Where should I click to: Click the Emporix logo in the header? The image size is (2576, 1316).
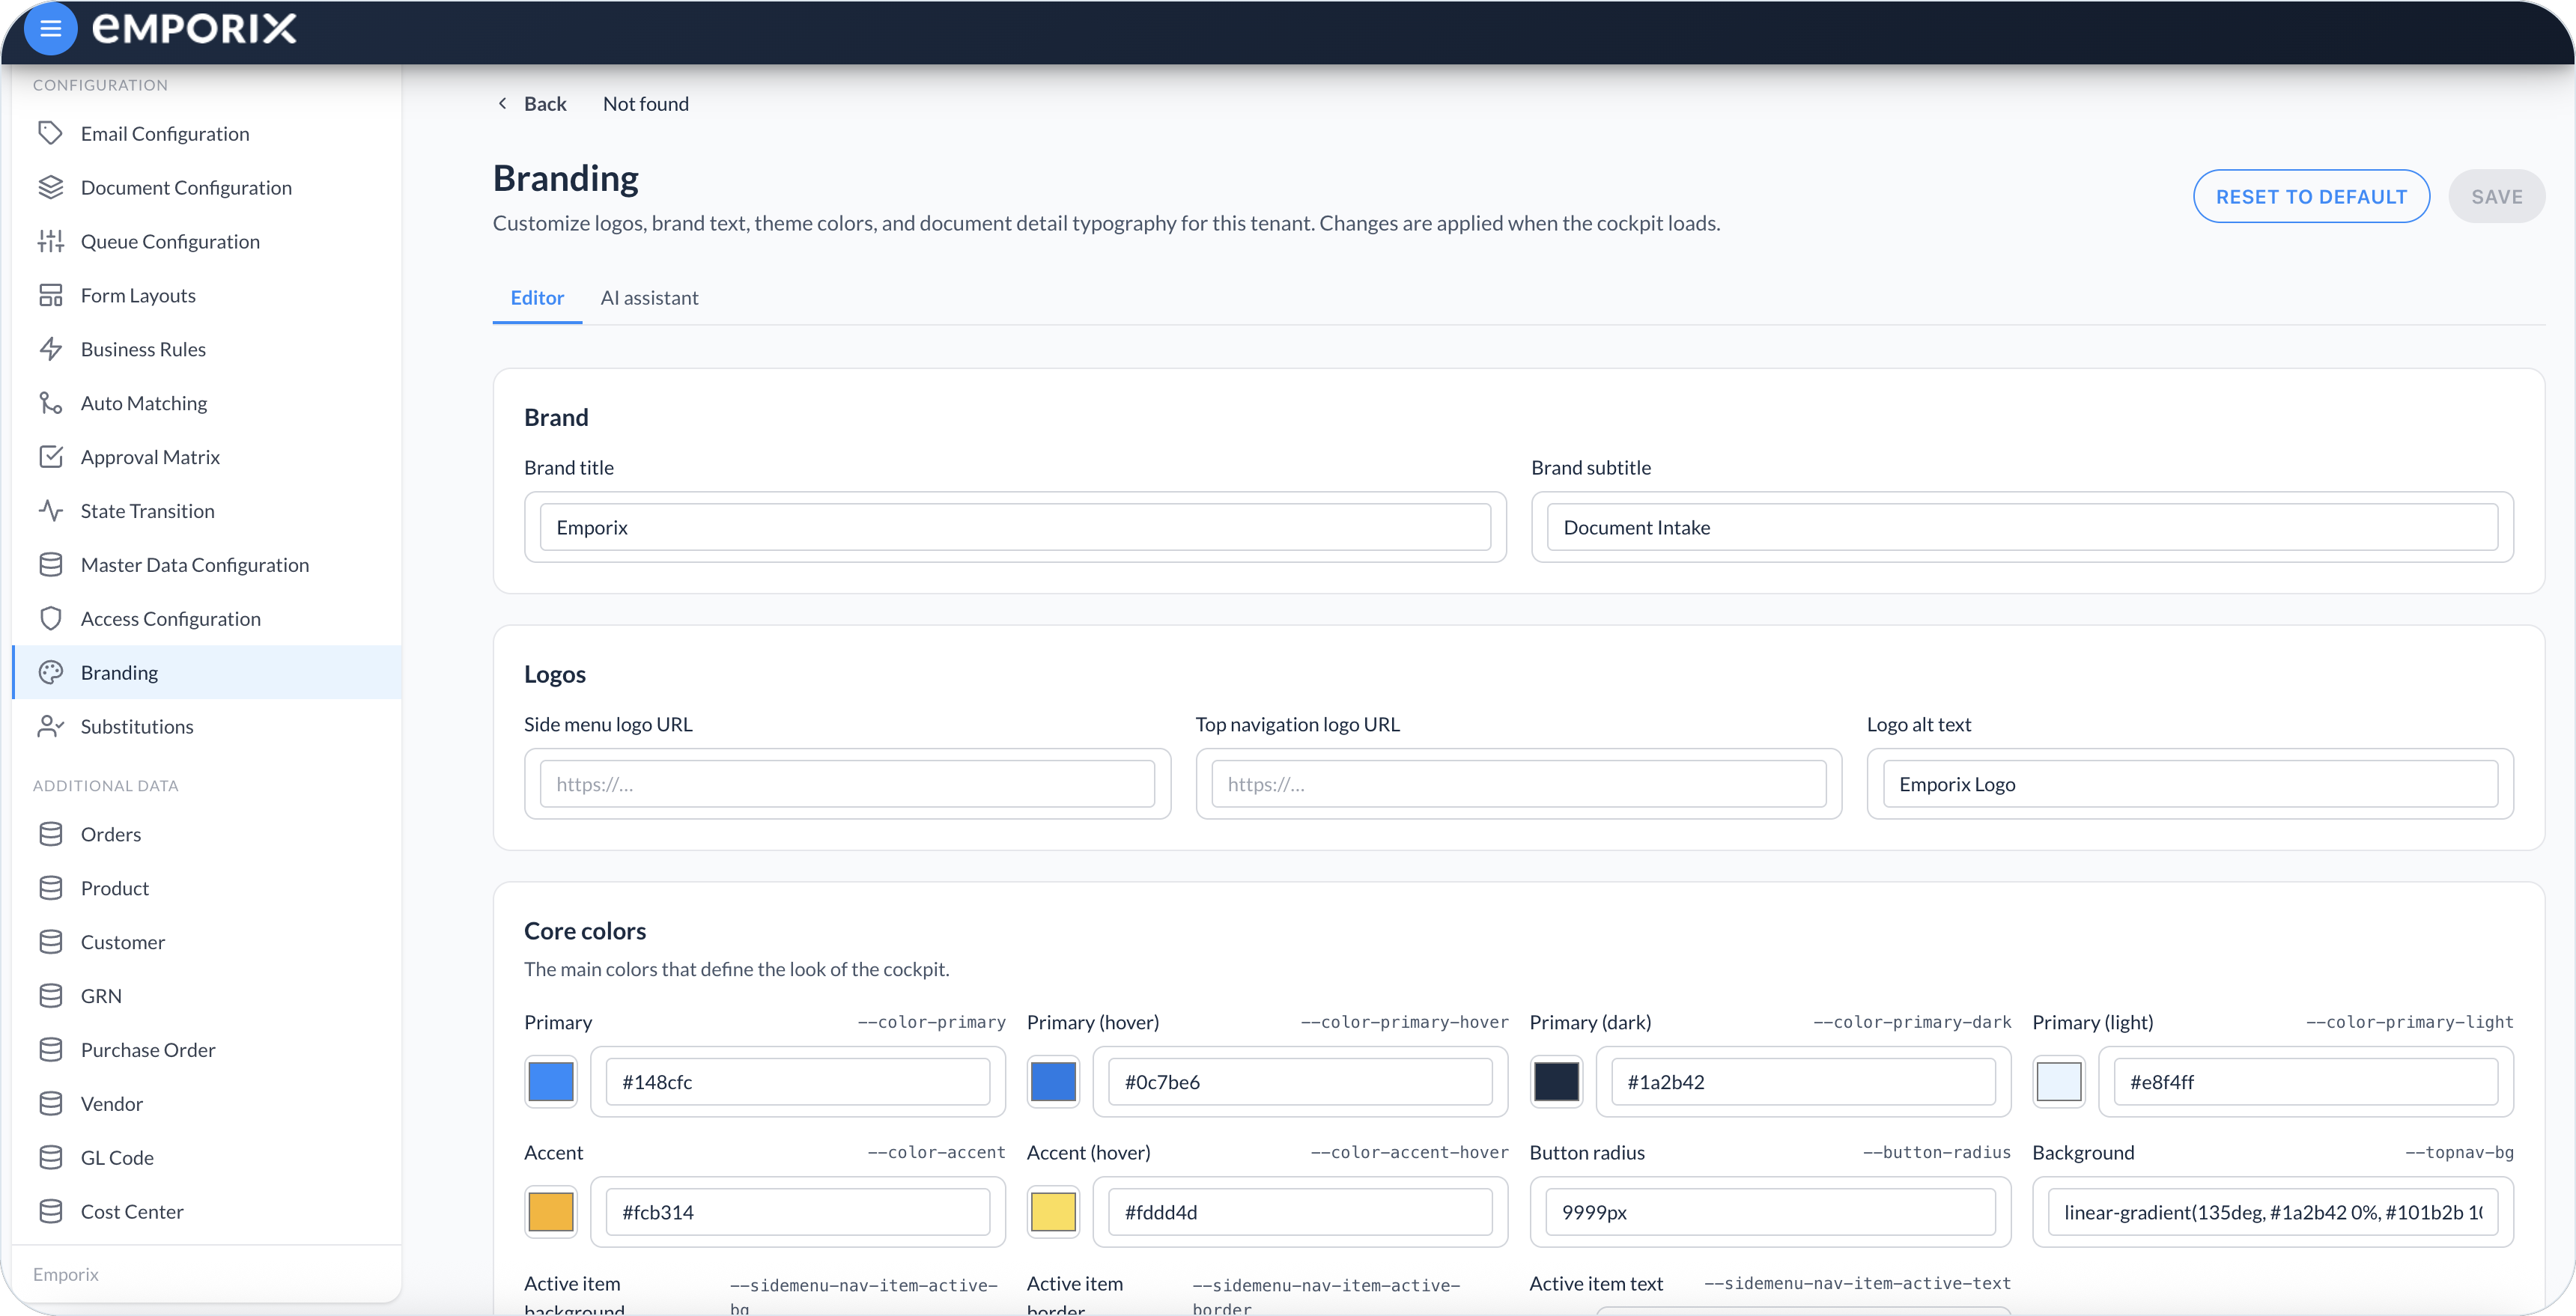pyautogui.click(x=194, y=28)
